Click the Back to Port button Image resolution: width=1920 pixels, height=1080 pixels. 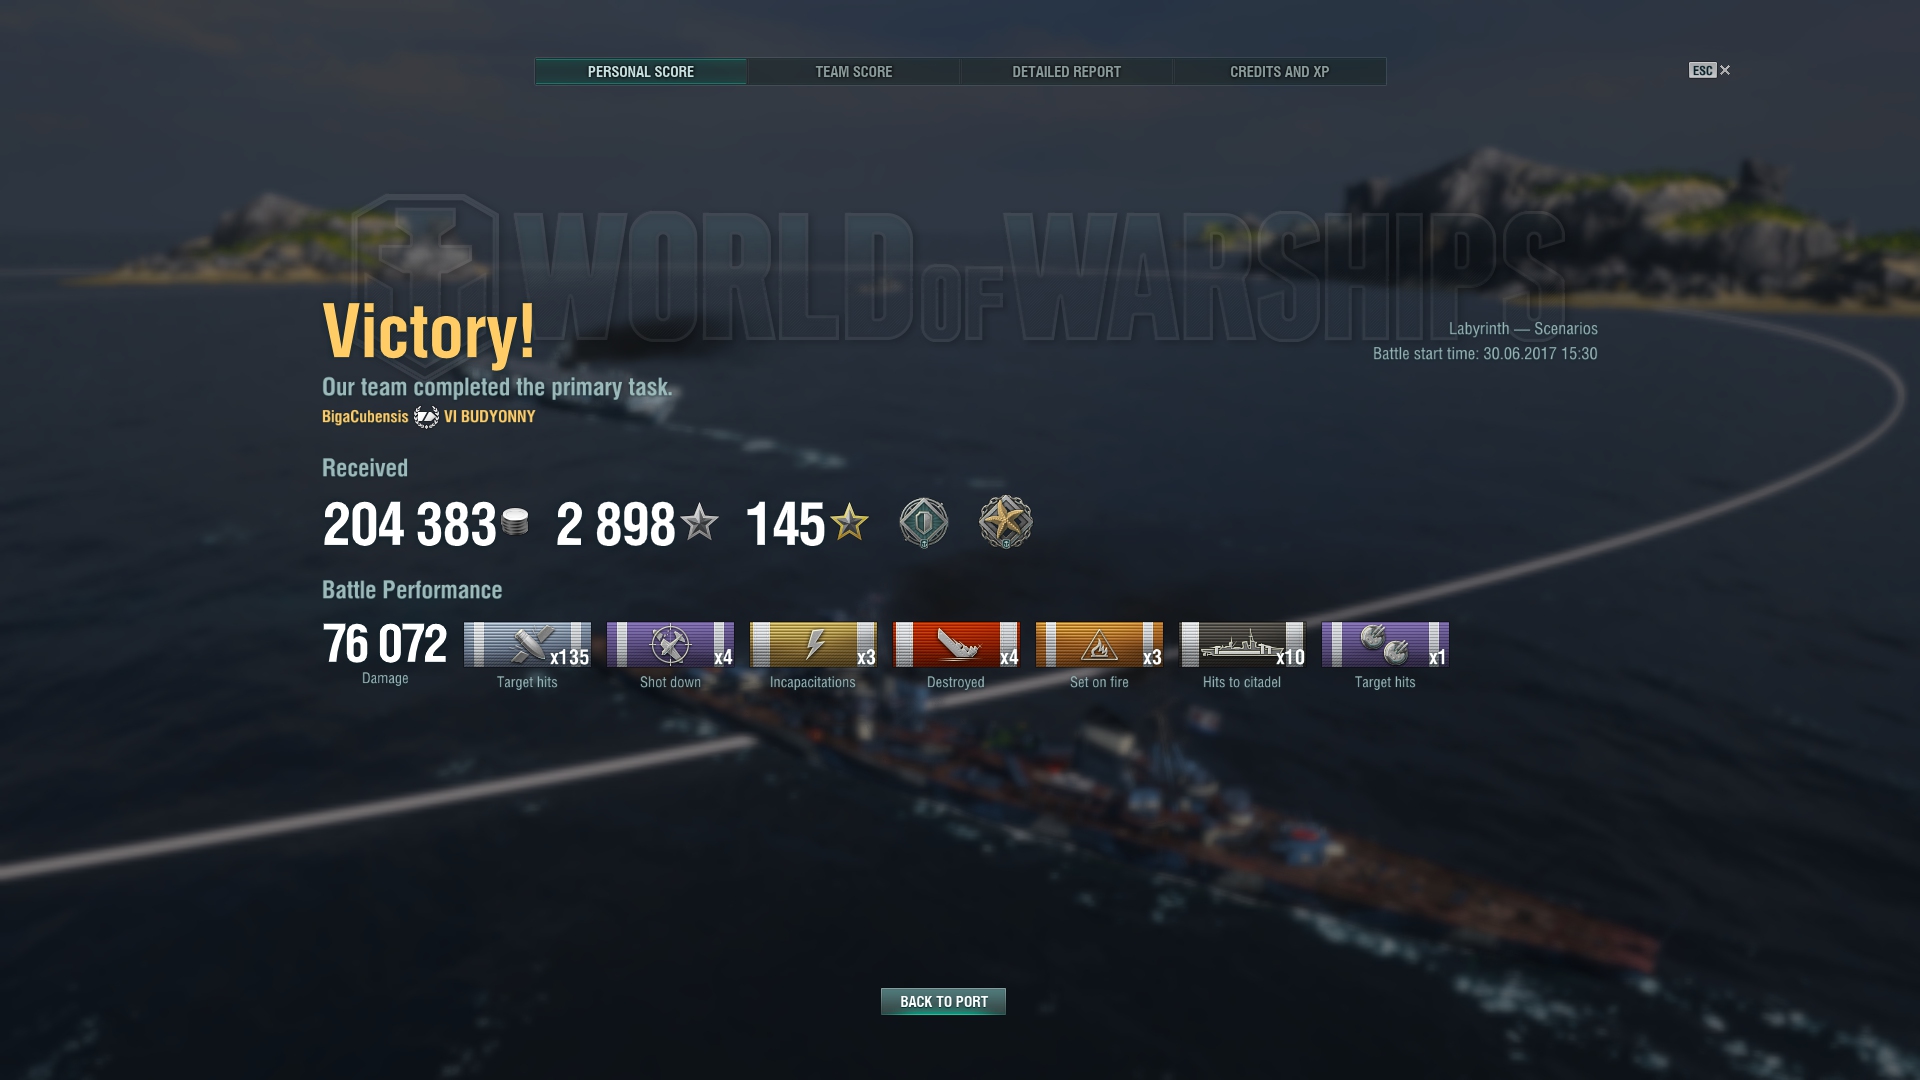pyautogui.click(x=943, y=1001)
